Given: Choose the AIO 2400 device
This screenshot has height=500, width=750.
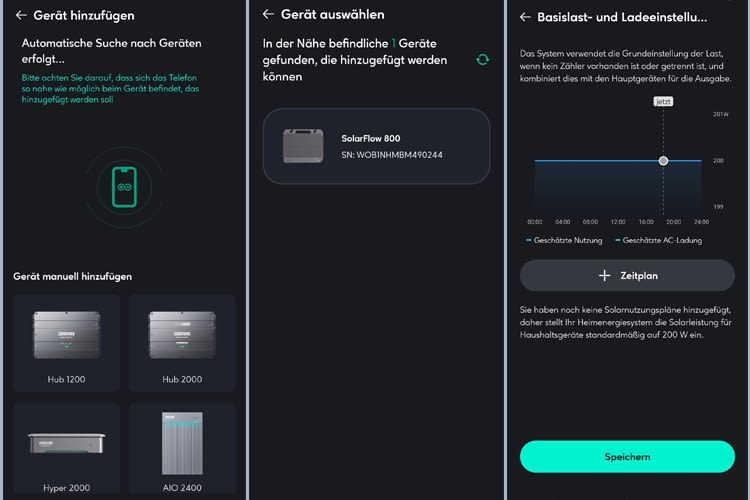Looking at the screenshot, I should 182,449.
